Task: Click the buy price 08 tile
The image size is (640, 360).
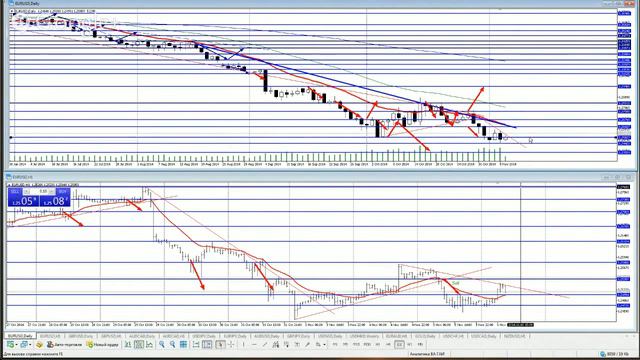Action: [55, 201]
